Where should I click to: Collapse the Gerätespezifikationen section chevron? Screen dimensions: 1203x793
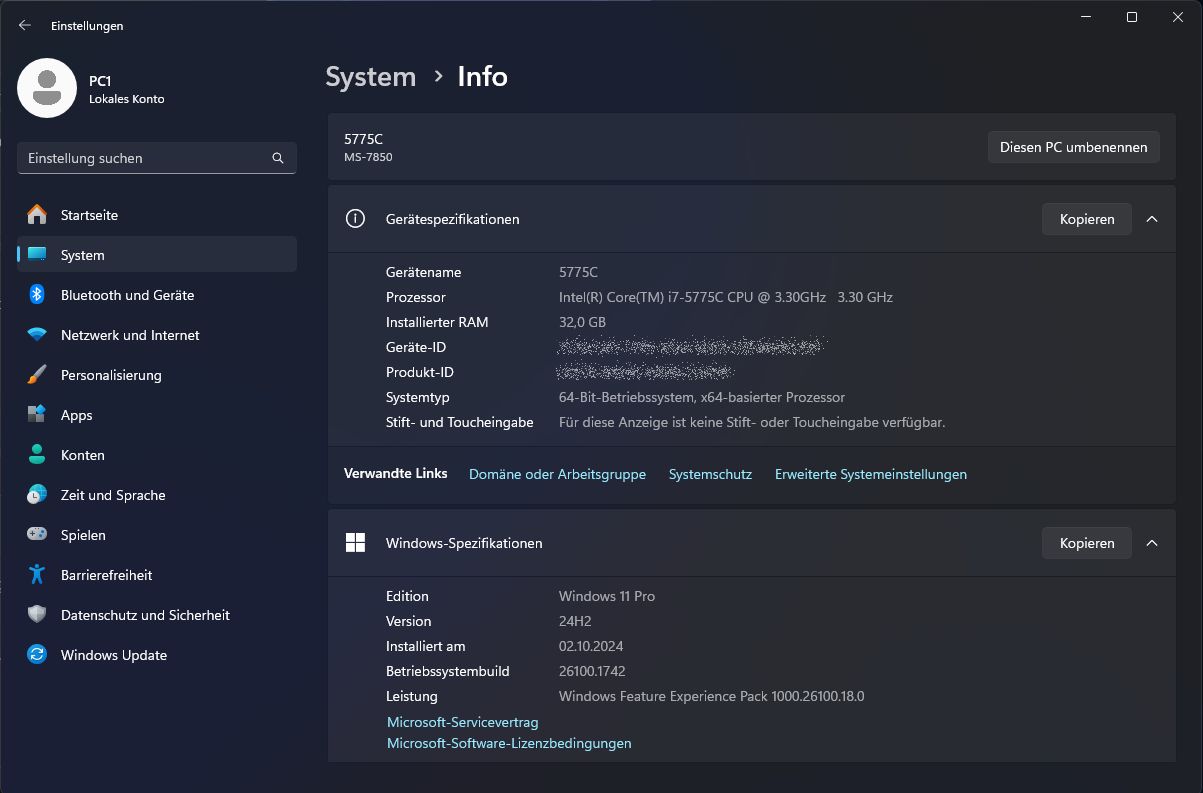point(1152,219)
